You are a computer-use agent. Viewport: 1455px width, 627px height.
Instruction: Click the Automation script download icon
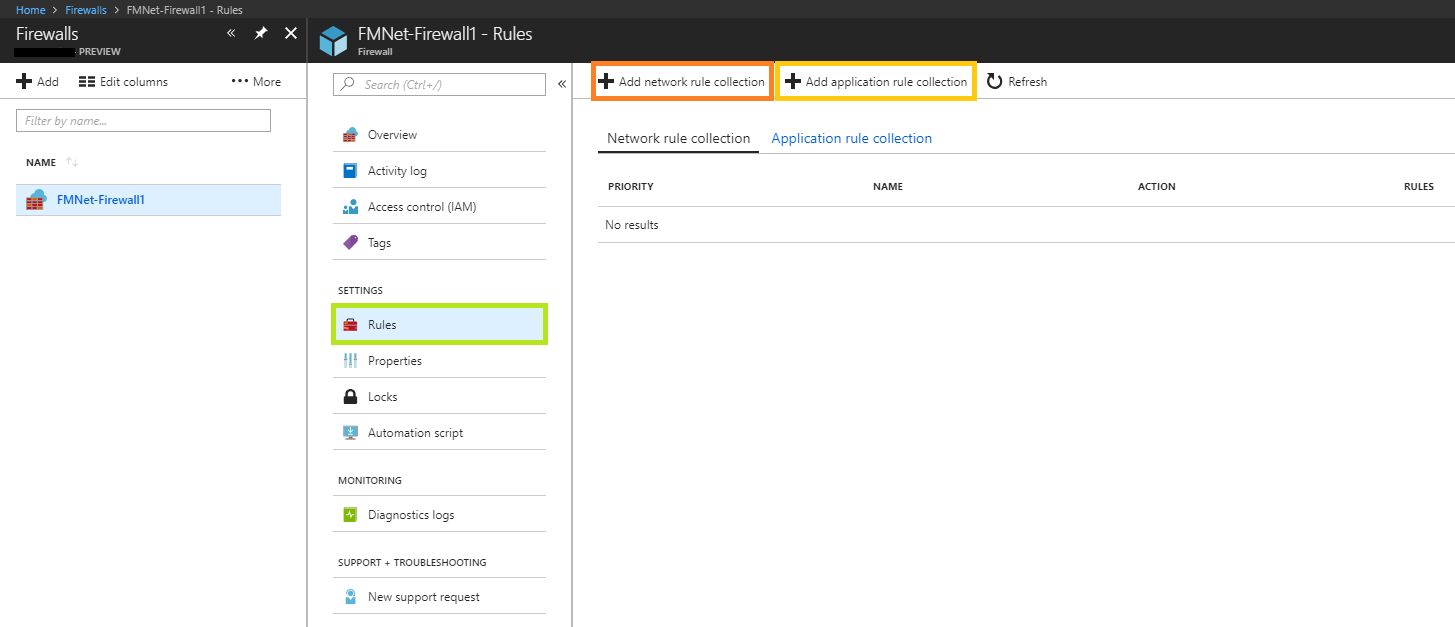[x=350, y=433]
